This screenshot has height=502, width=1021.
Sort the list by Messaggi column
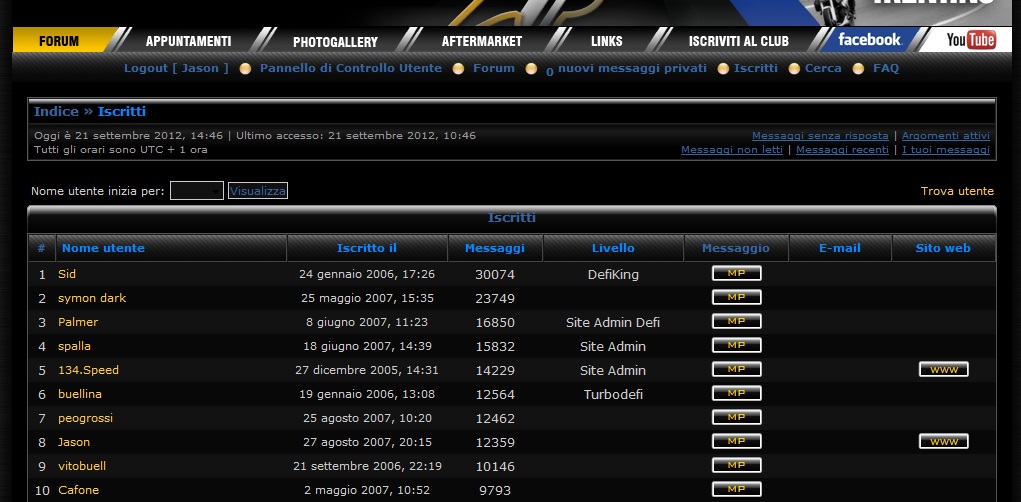(x=494, y=248)
